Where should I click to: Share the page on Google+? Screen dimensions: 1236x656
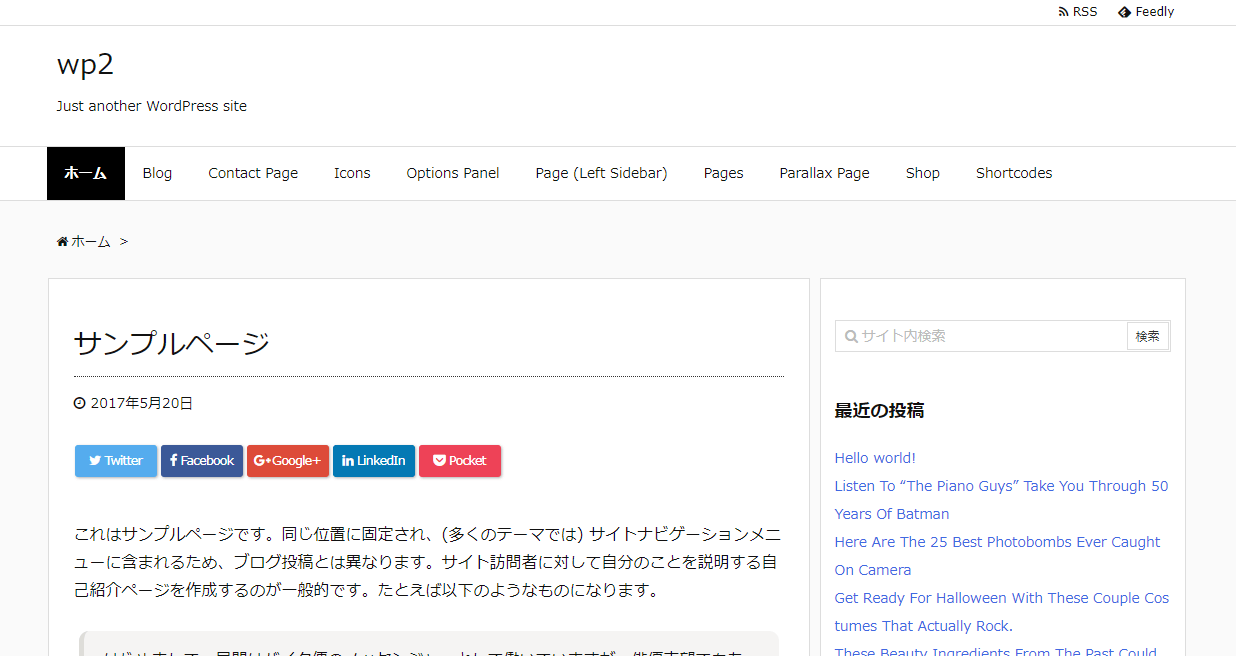[288, 461]
